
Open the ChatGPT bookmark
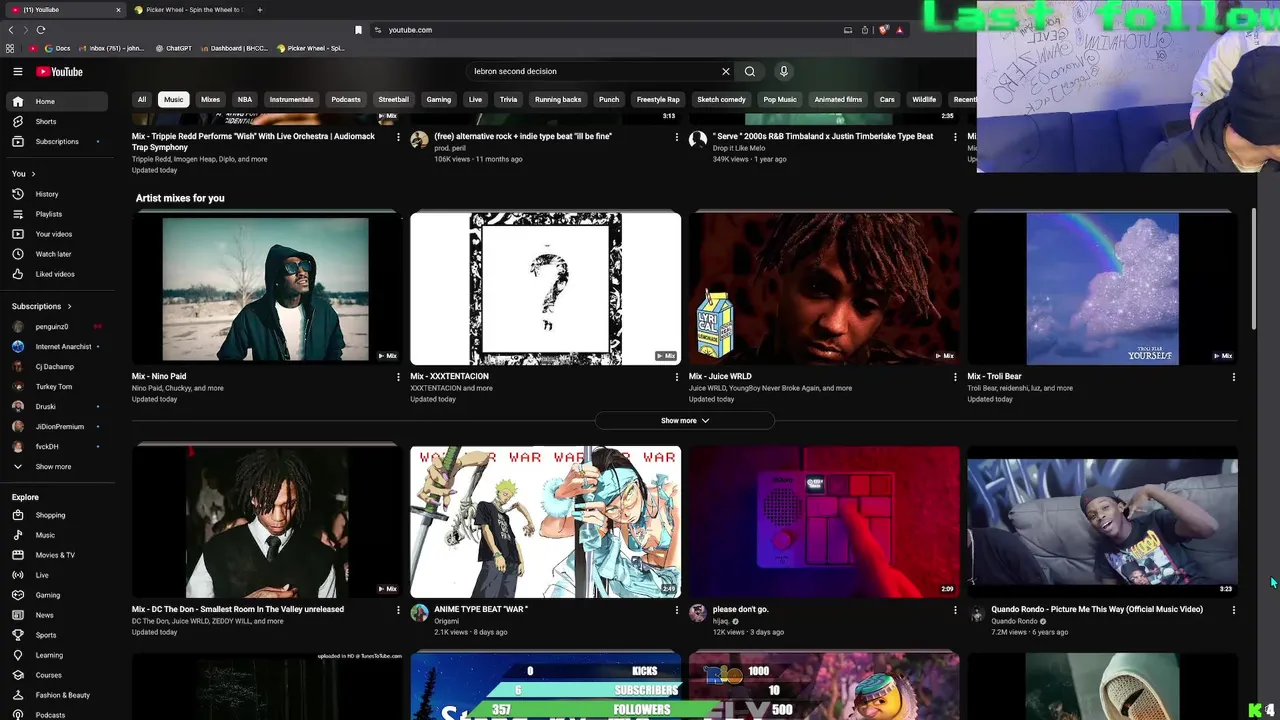(x=173, y=48)
